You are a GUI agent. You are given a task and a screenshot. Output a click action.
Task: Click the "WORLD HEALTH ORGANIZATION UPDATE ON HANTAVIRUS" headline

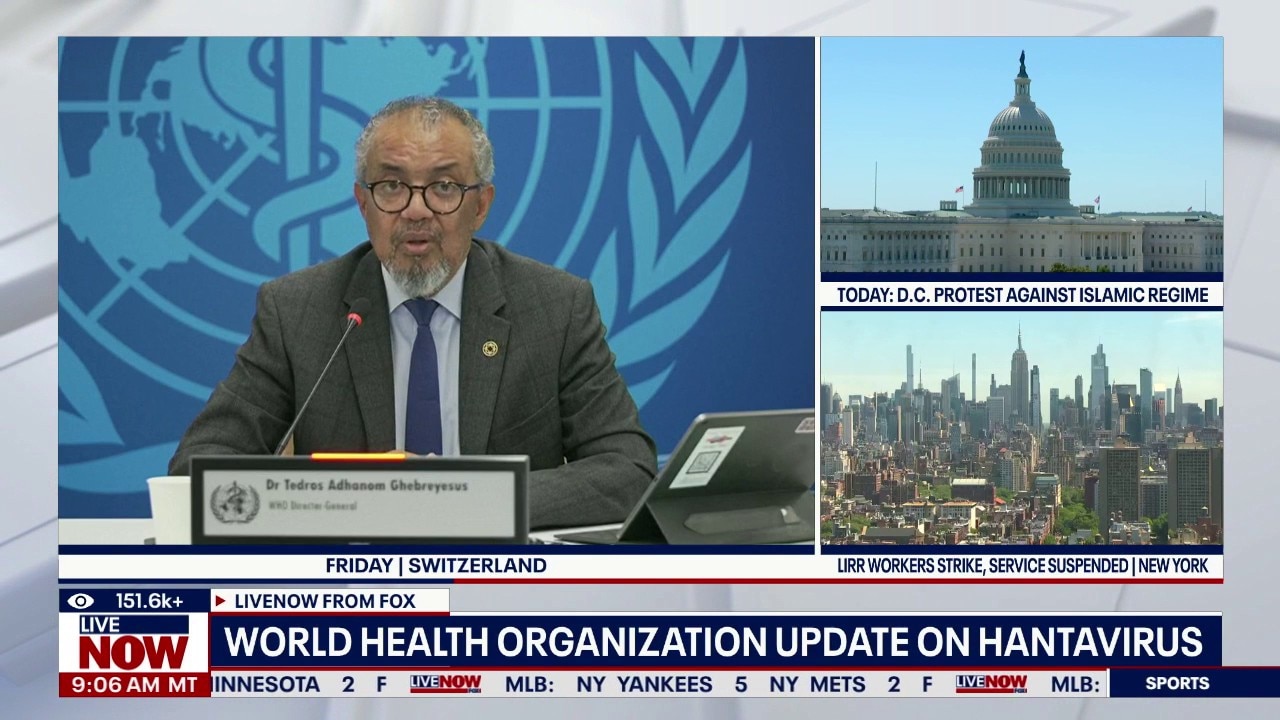(713, 642)
